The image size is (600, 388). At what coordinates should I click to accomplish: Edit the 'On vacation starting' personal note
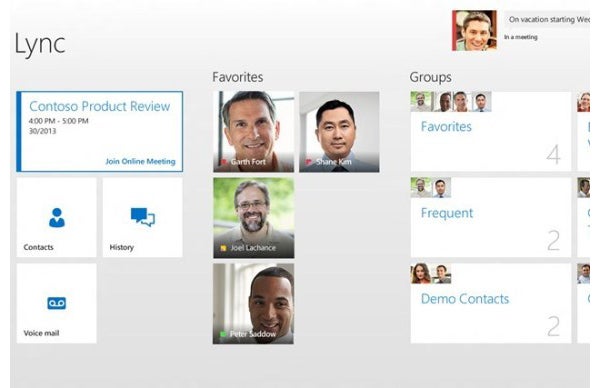pos(547,19)
